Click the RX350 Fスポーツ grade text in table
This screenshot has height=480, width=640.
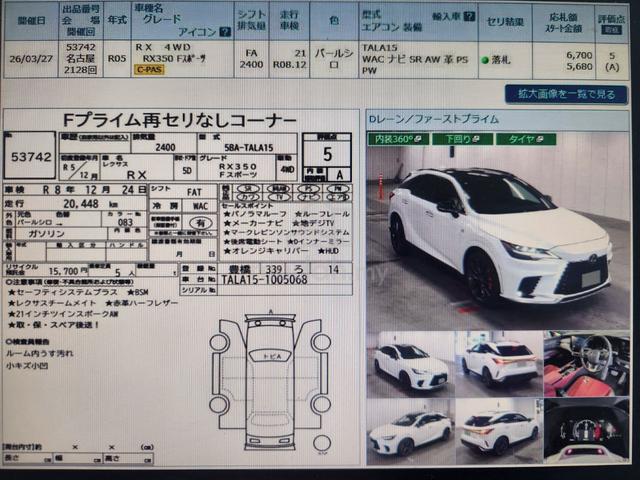[174, 58]
